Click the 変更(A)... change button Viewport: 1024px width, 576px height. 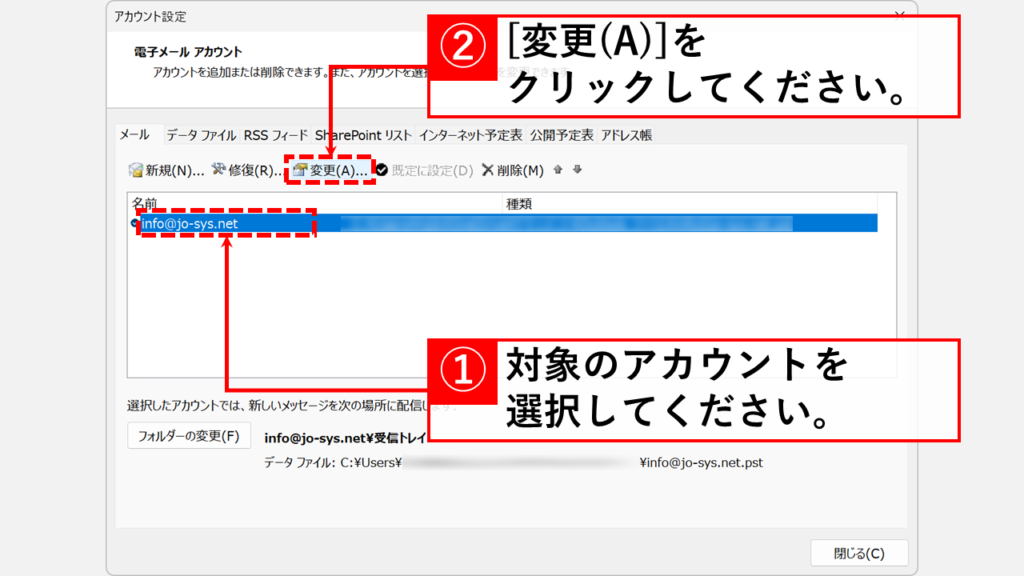coord(330,170)
